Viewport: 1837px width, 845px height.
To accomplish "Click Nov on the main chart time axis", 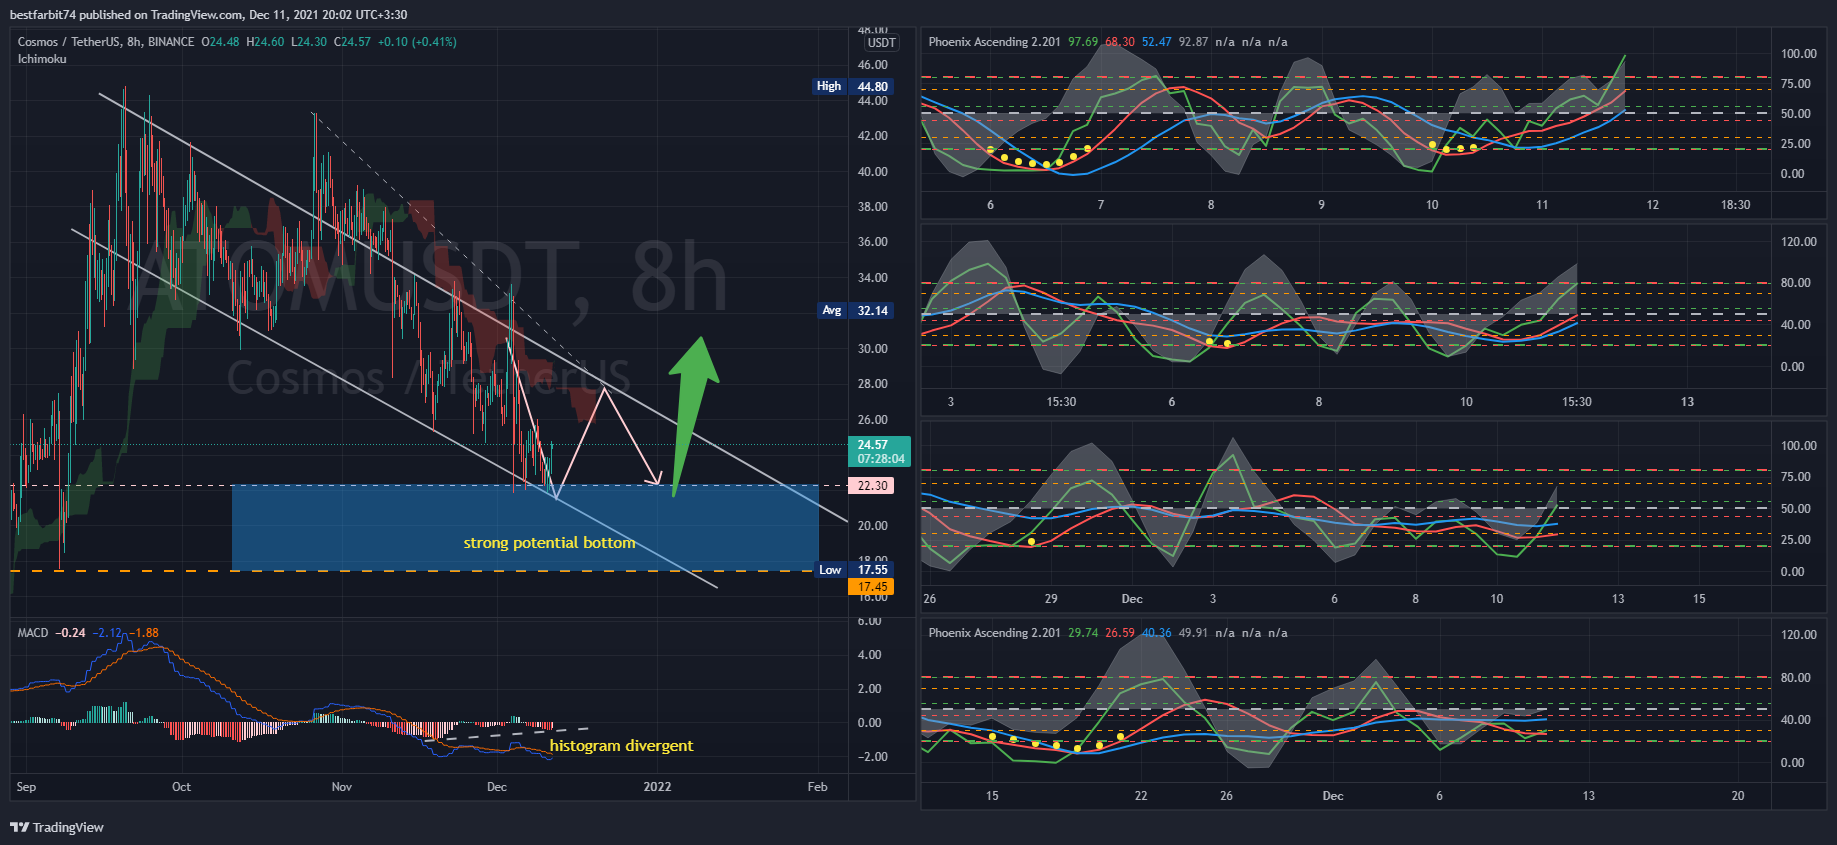I will (342, 787).
